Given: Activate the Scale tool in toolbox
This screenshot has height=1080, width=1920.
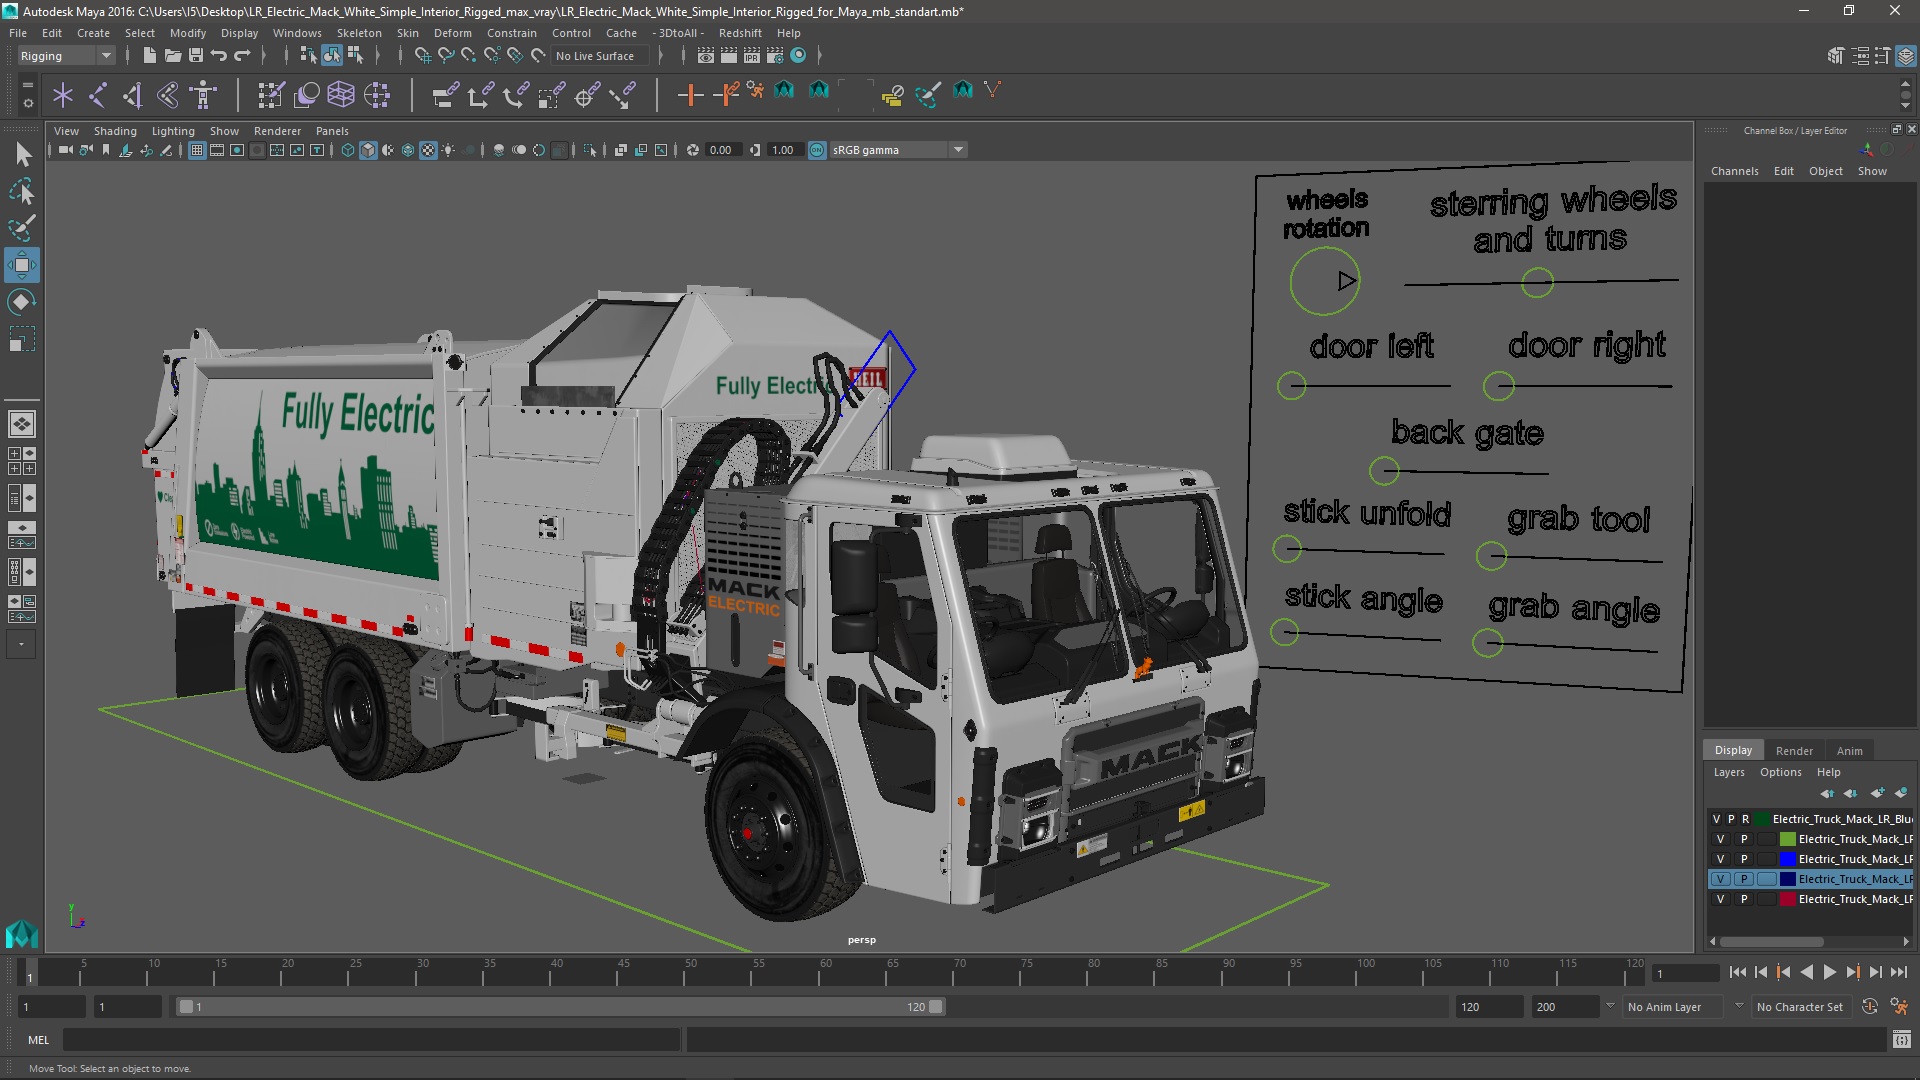Looking at the screenshot, I should pos(22,339).
